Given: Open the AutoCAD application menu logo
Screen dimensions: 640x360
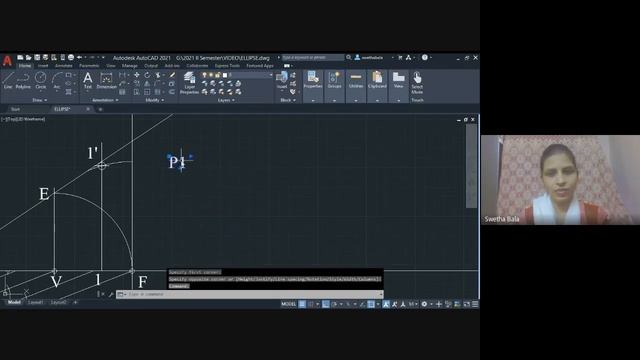Looking at the screenshot, I should click(7, 61).
